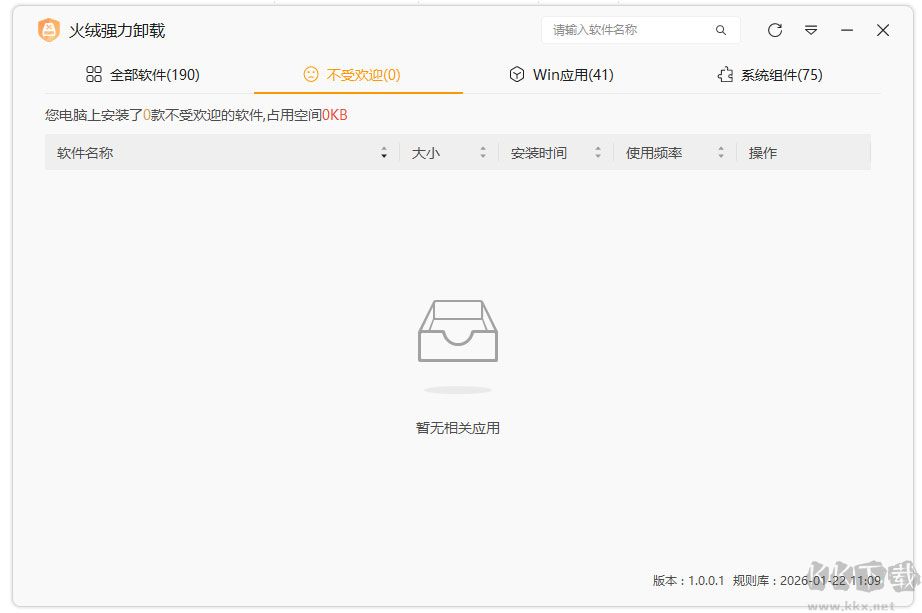The height and width of the screenshot is (613, 922).
Task: Close the uninstaller window
Action: point(883,30)
